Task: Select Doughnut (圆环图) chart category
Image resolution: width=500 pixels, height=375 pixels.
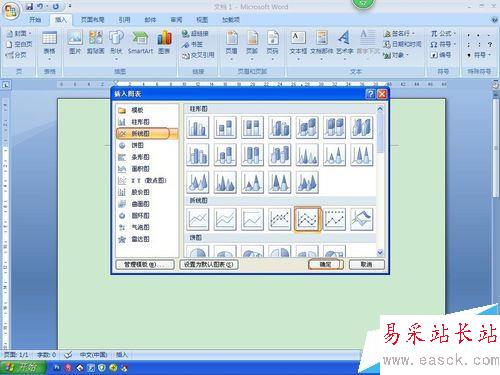Action: pos(147,216)
